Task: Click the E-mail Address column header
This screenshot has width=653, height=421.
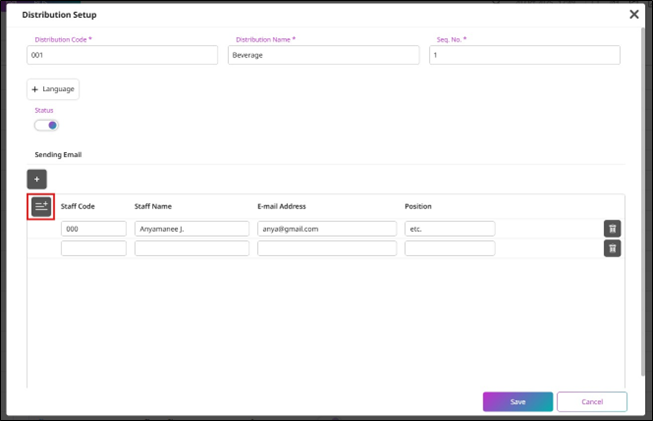Action: (x=282, y=206)
